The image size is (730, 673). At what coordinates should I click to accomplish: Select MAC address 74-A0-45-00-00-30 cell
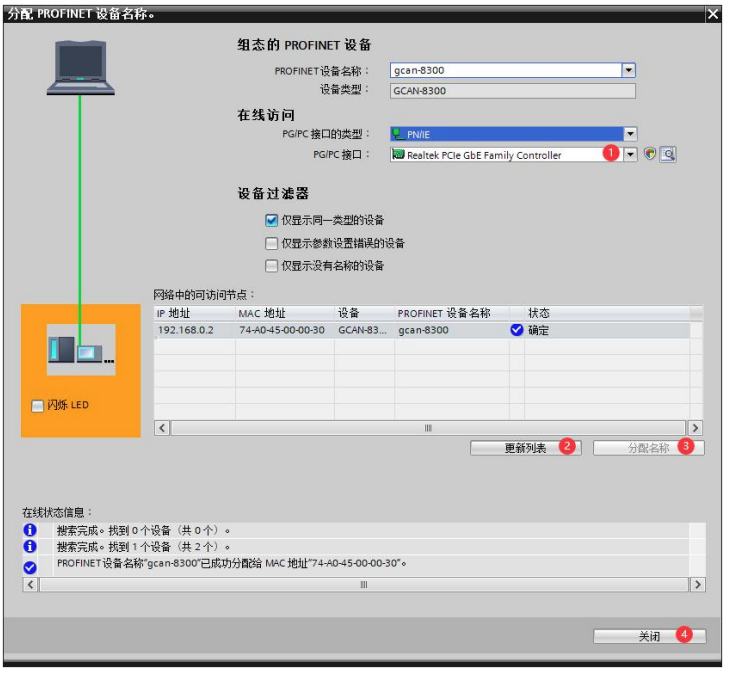(x=284, y=330)
